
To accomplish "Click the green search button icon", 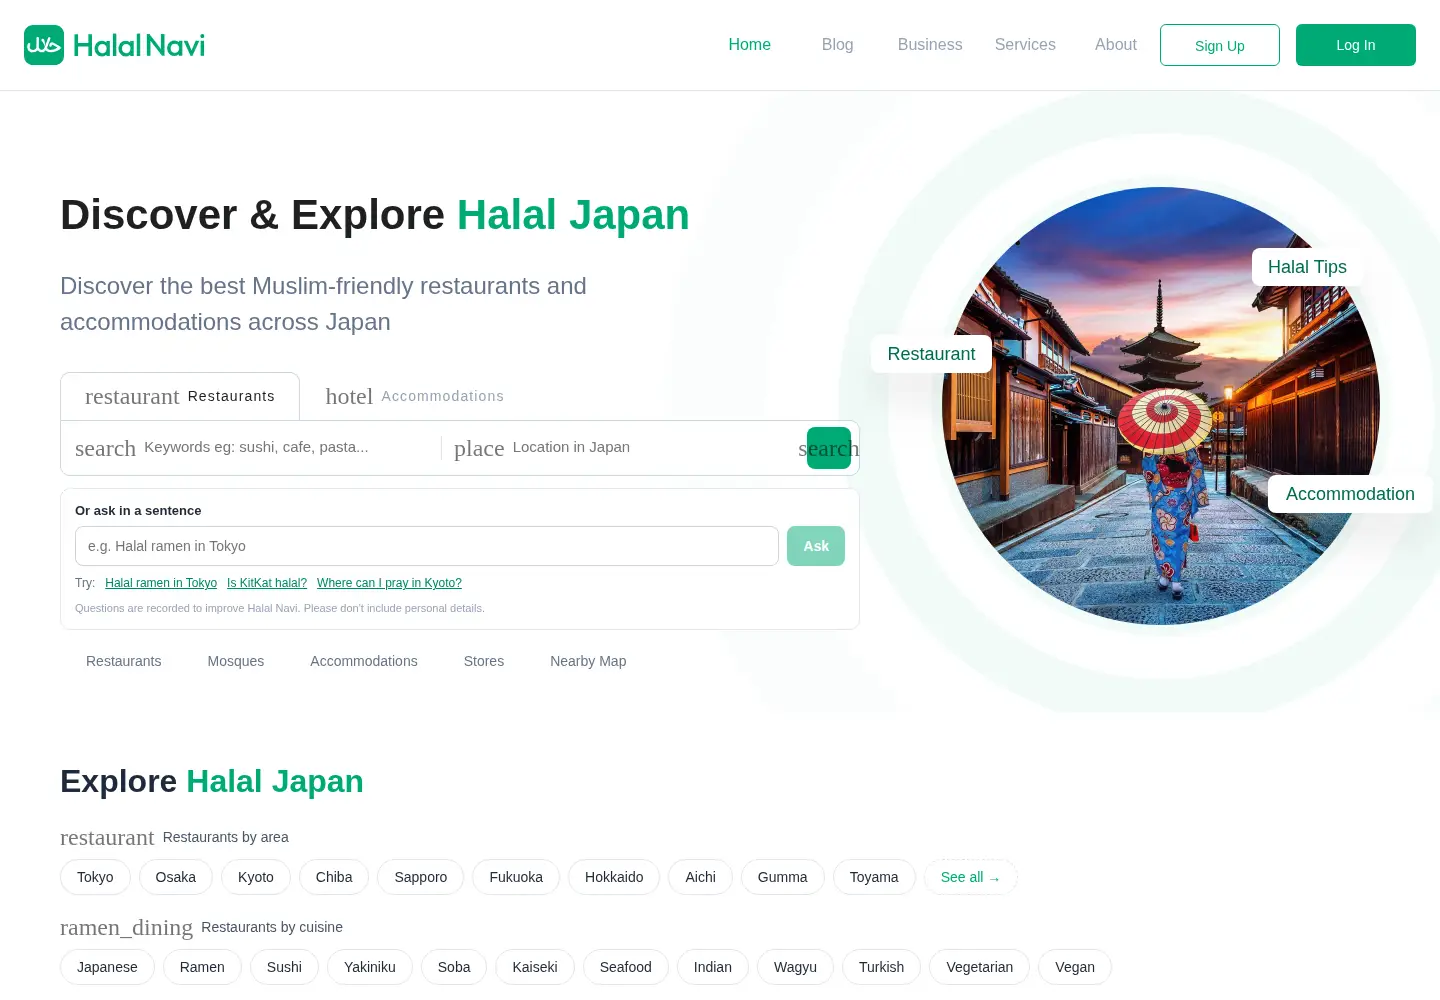I will click(829, 448).
